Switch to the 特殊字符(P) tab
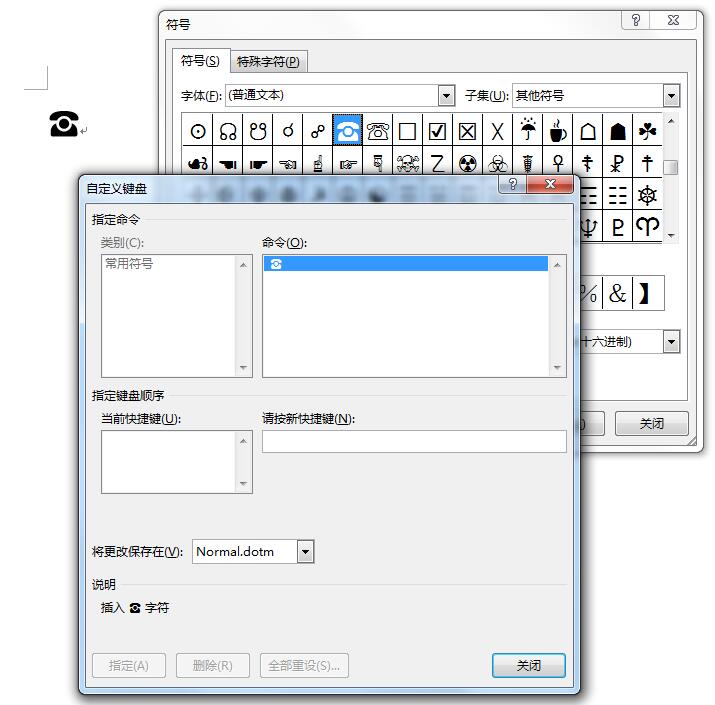Screen dimensions: 715x705 269,62
